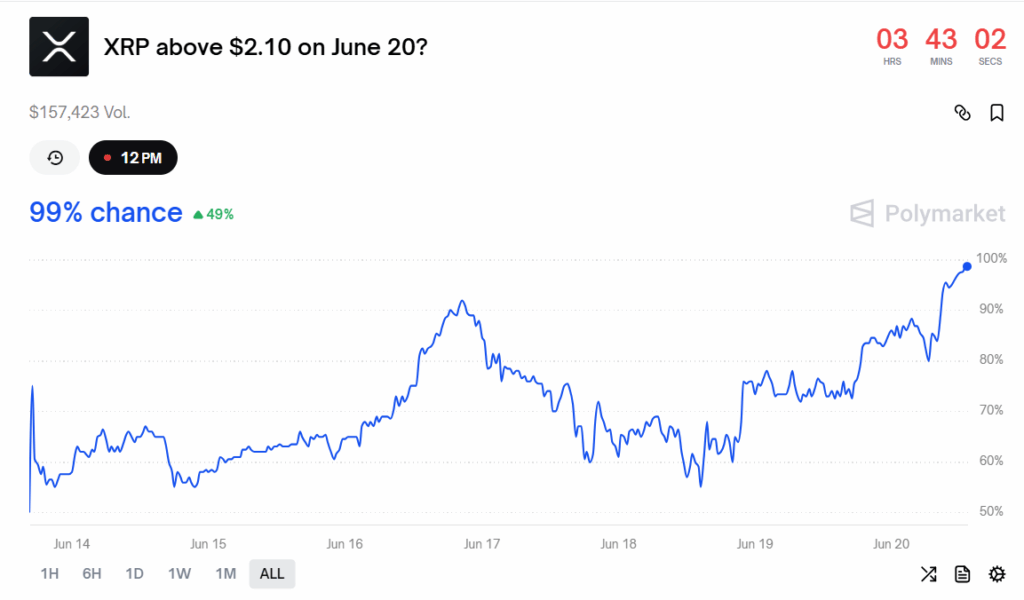1024x600 pixels.
Task: Switch chart range to 1H
Action: pyautogui.click(x=49, y=574)
